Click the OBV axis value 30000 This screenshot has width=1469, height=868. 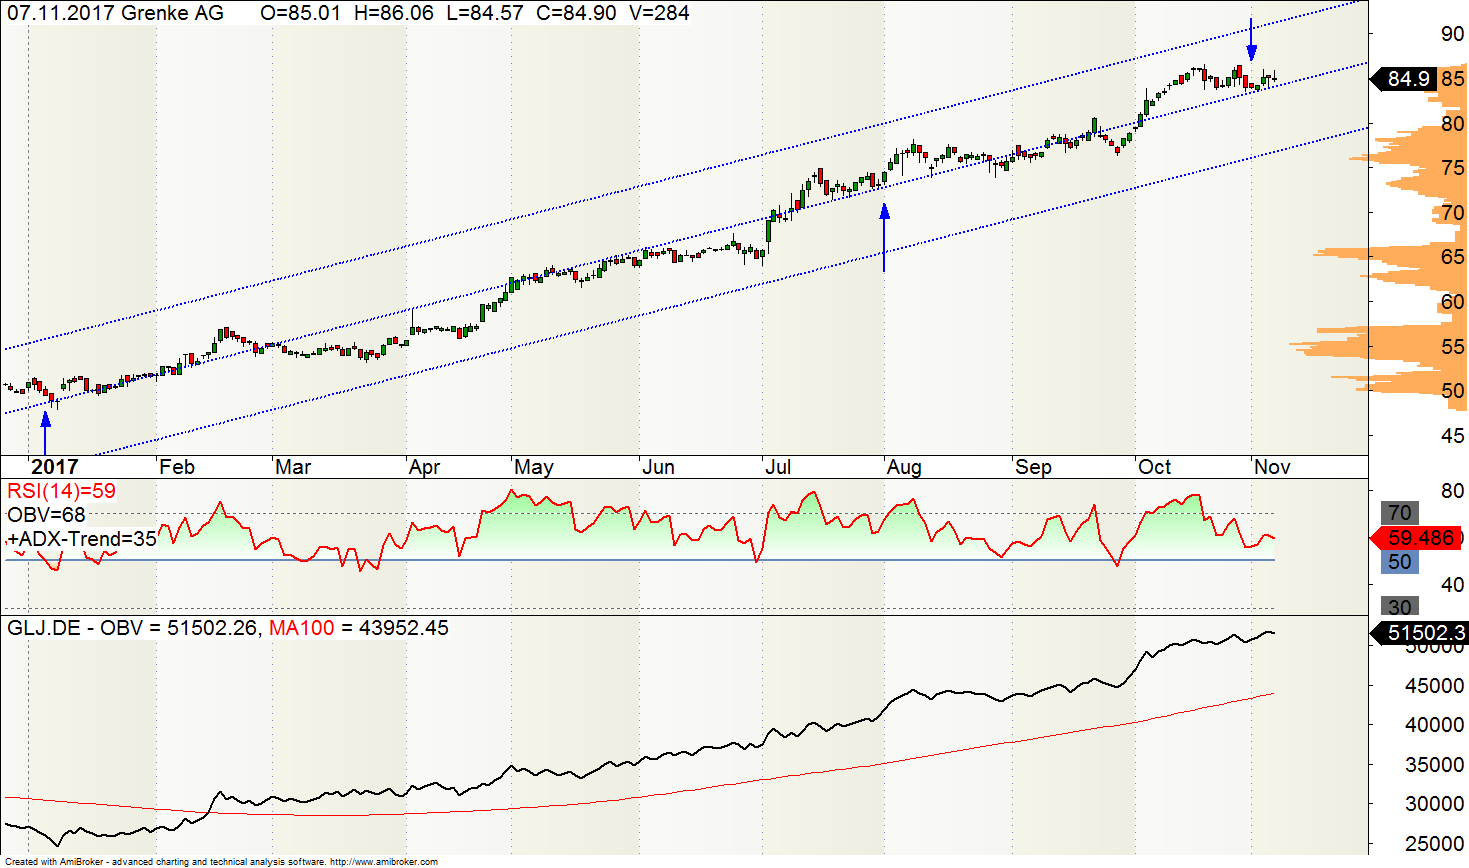[1435, 804]
